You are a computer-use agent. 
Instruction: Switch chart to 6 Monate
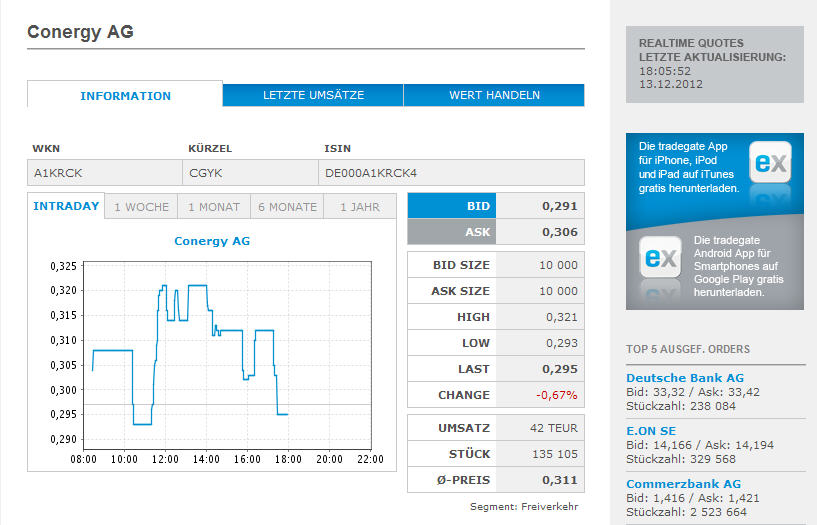pos(287,208)
